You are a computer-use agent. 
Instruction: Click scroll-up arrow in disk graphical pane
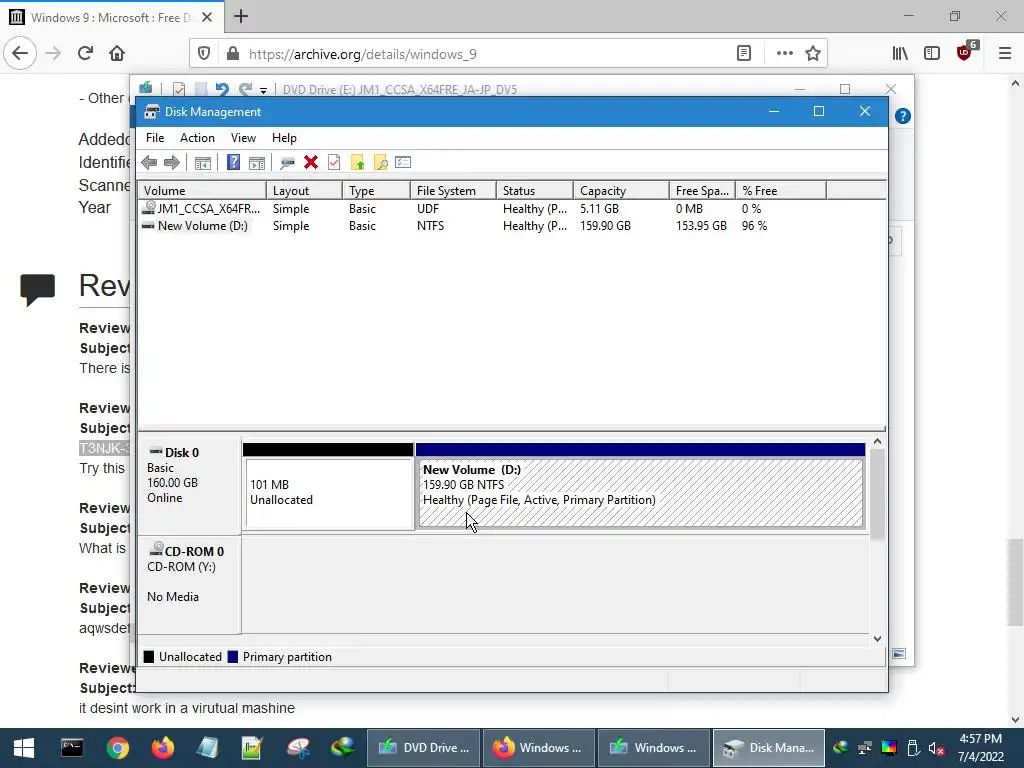click(x=878, y=442)
